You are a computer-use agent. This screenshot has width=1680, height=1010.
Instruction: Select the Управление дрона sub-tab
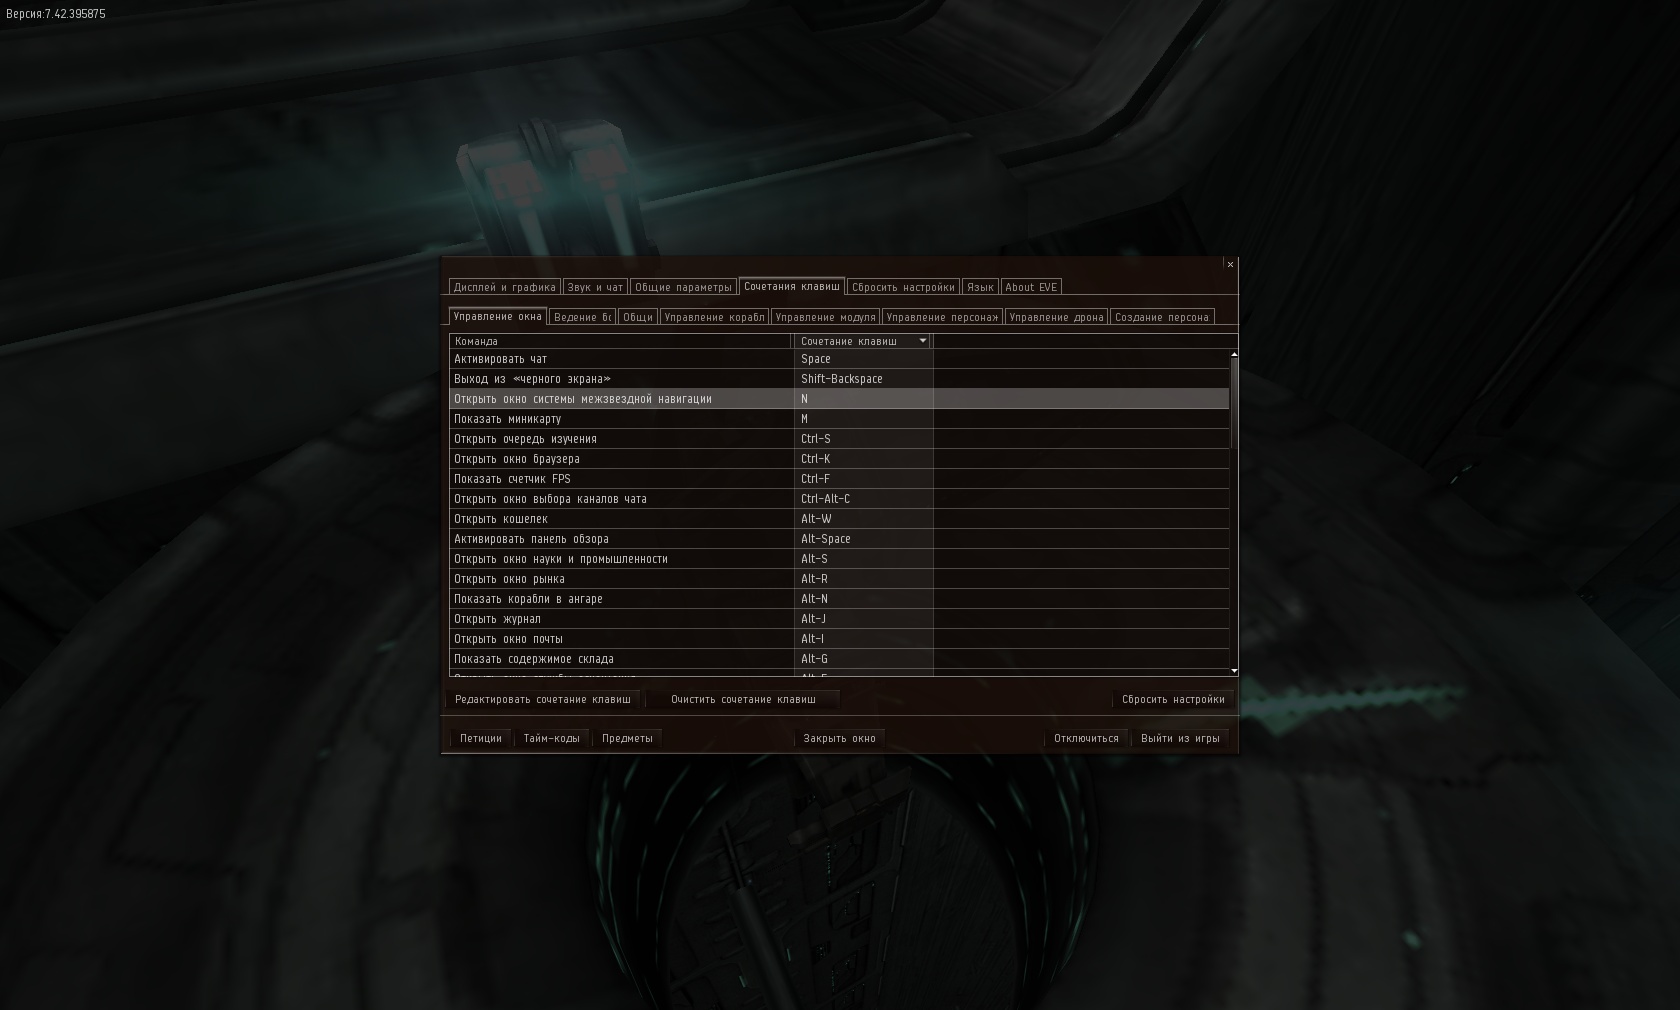pyautogui.click(x=1056, y=317)
